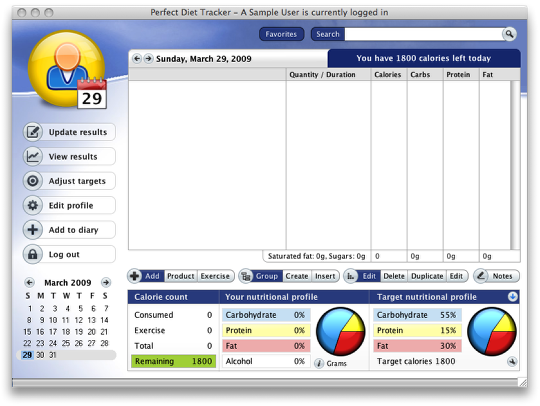Click the Grams info icon
Viewport: 540px width, 406px height.
319,363
